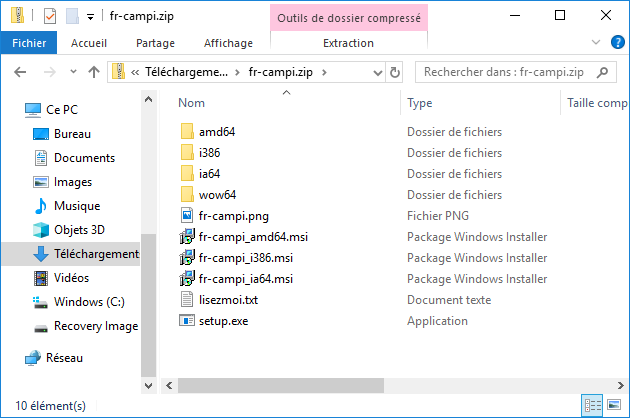Screen dimensions: 630x418
Task: Open the quick access toolbar customize dropdown
Action: 91,17
